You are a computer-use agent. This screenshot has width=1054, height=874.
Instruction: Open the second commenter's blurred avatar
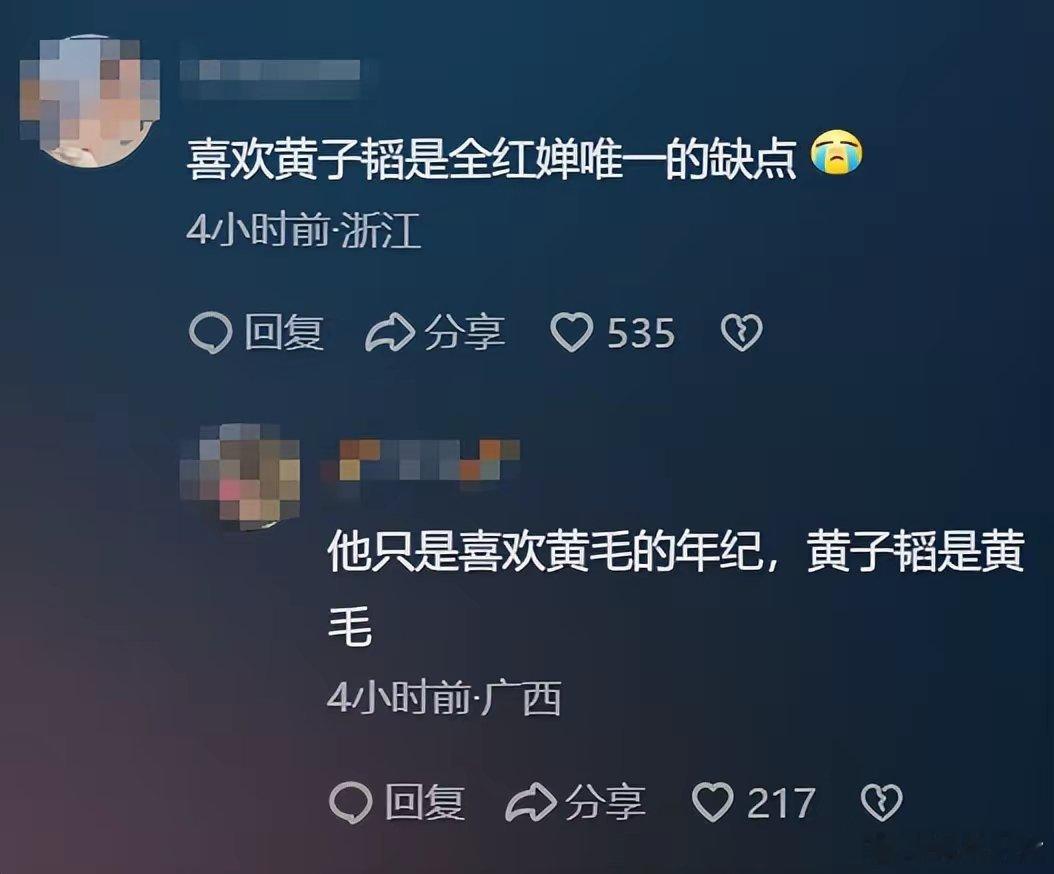241,476
